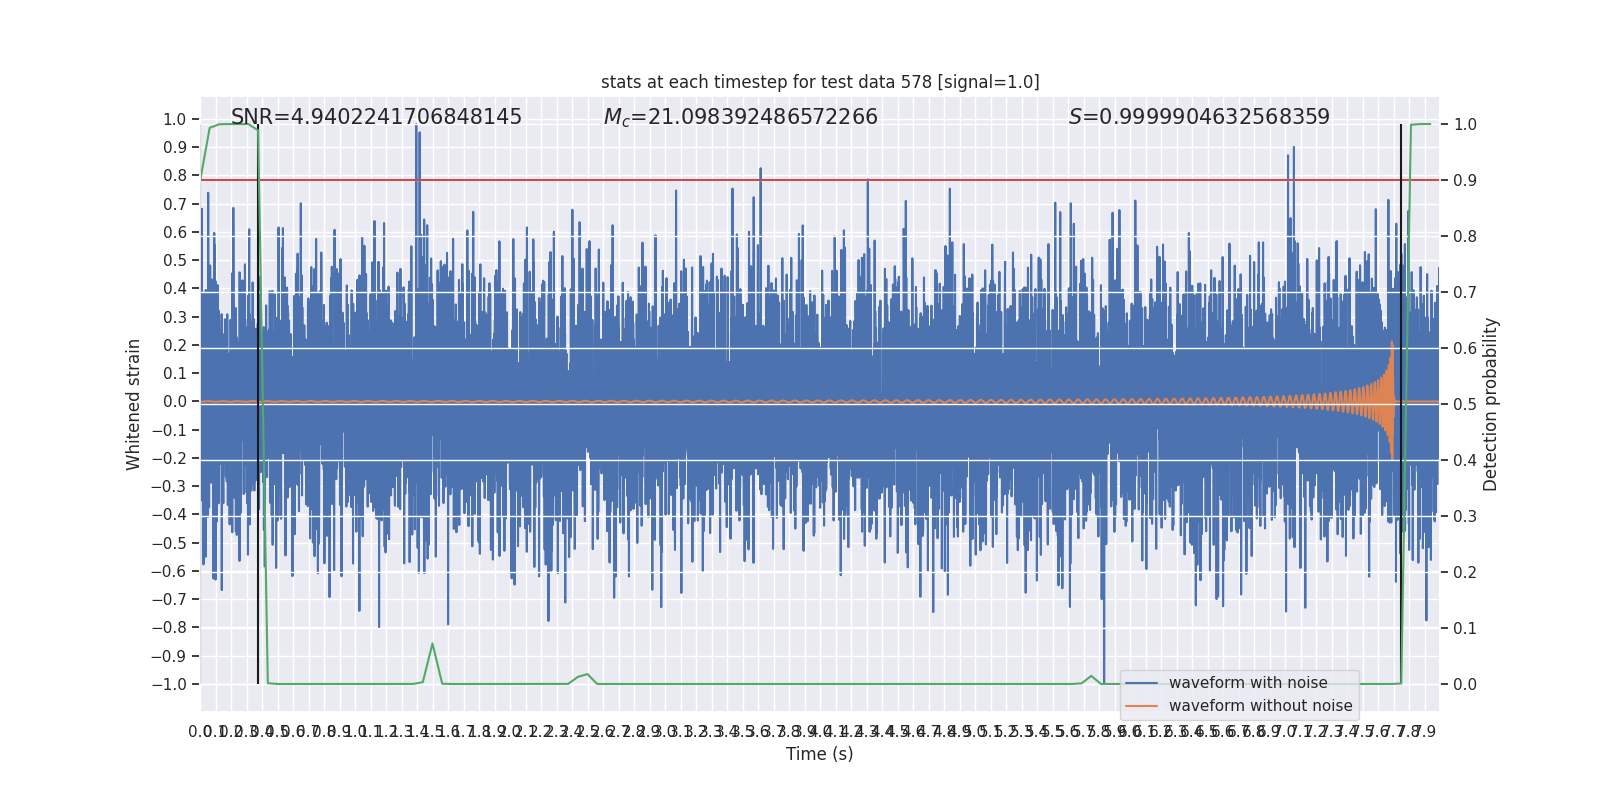Image resolution: width=1600 pixels, height=800 pixels.
Task: Click Detection probability tick label 0.7
Action: (x=1465, y=292)
